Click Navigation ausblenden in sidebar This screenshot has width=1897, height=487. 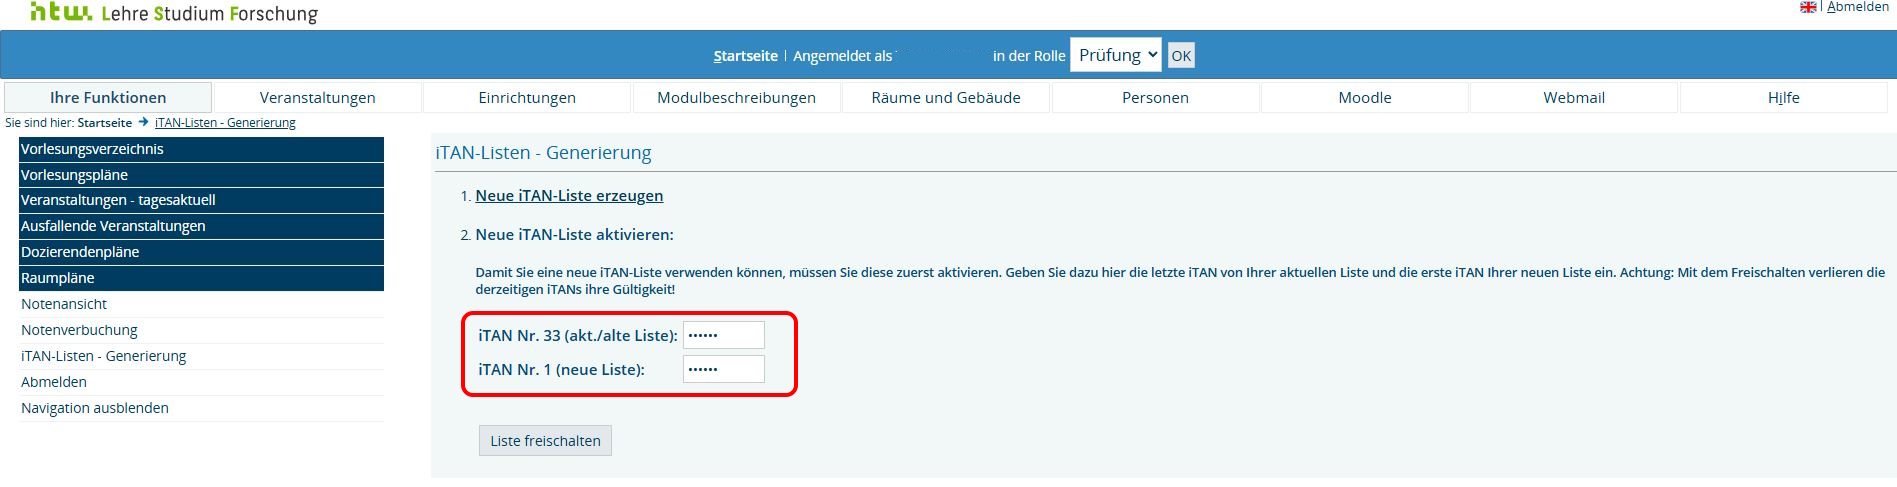point(95,408)
